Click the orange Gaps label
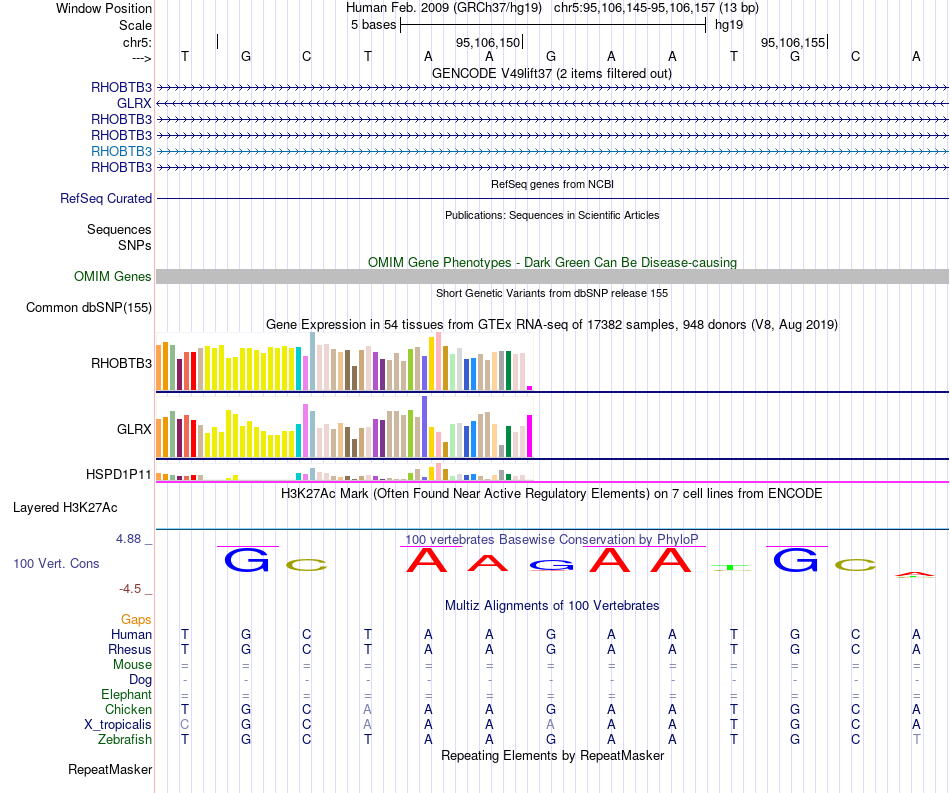 136,619
